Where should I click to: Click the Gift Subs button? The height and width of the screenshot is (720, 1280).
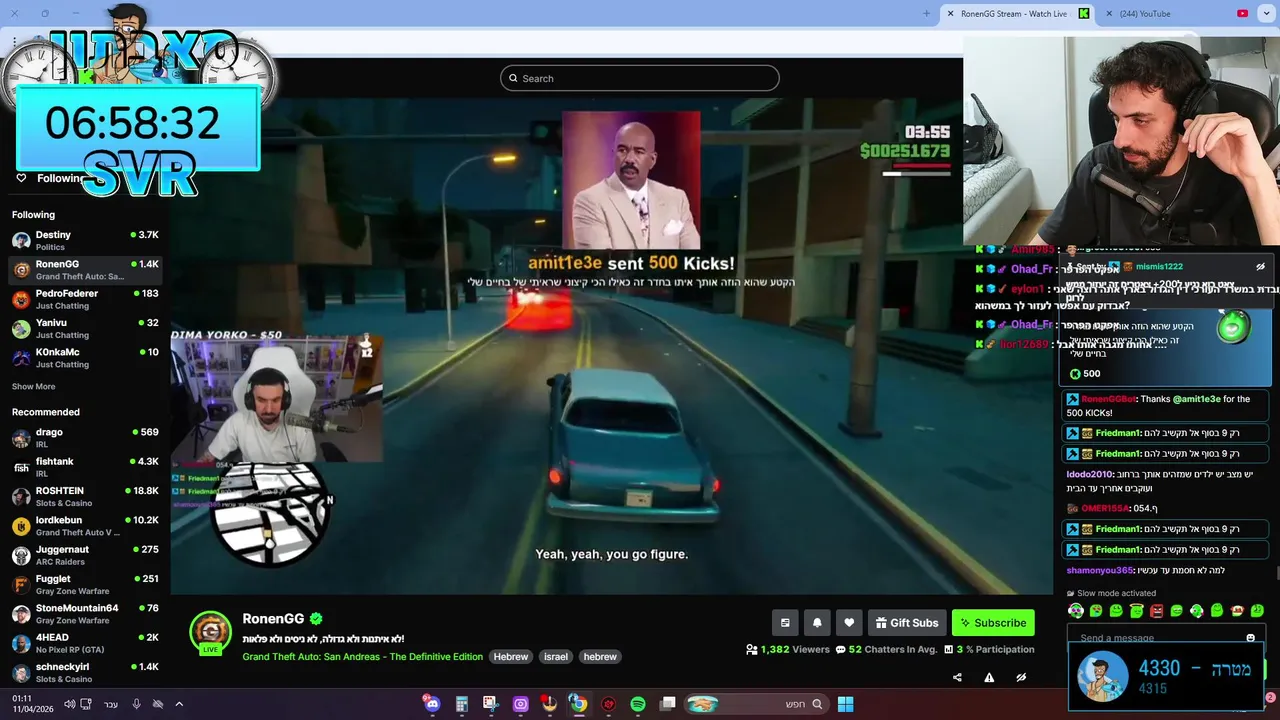click(x=907, y=623)
